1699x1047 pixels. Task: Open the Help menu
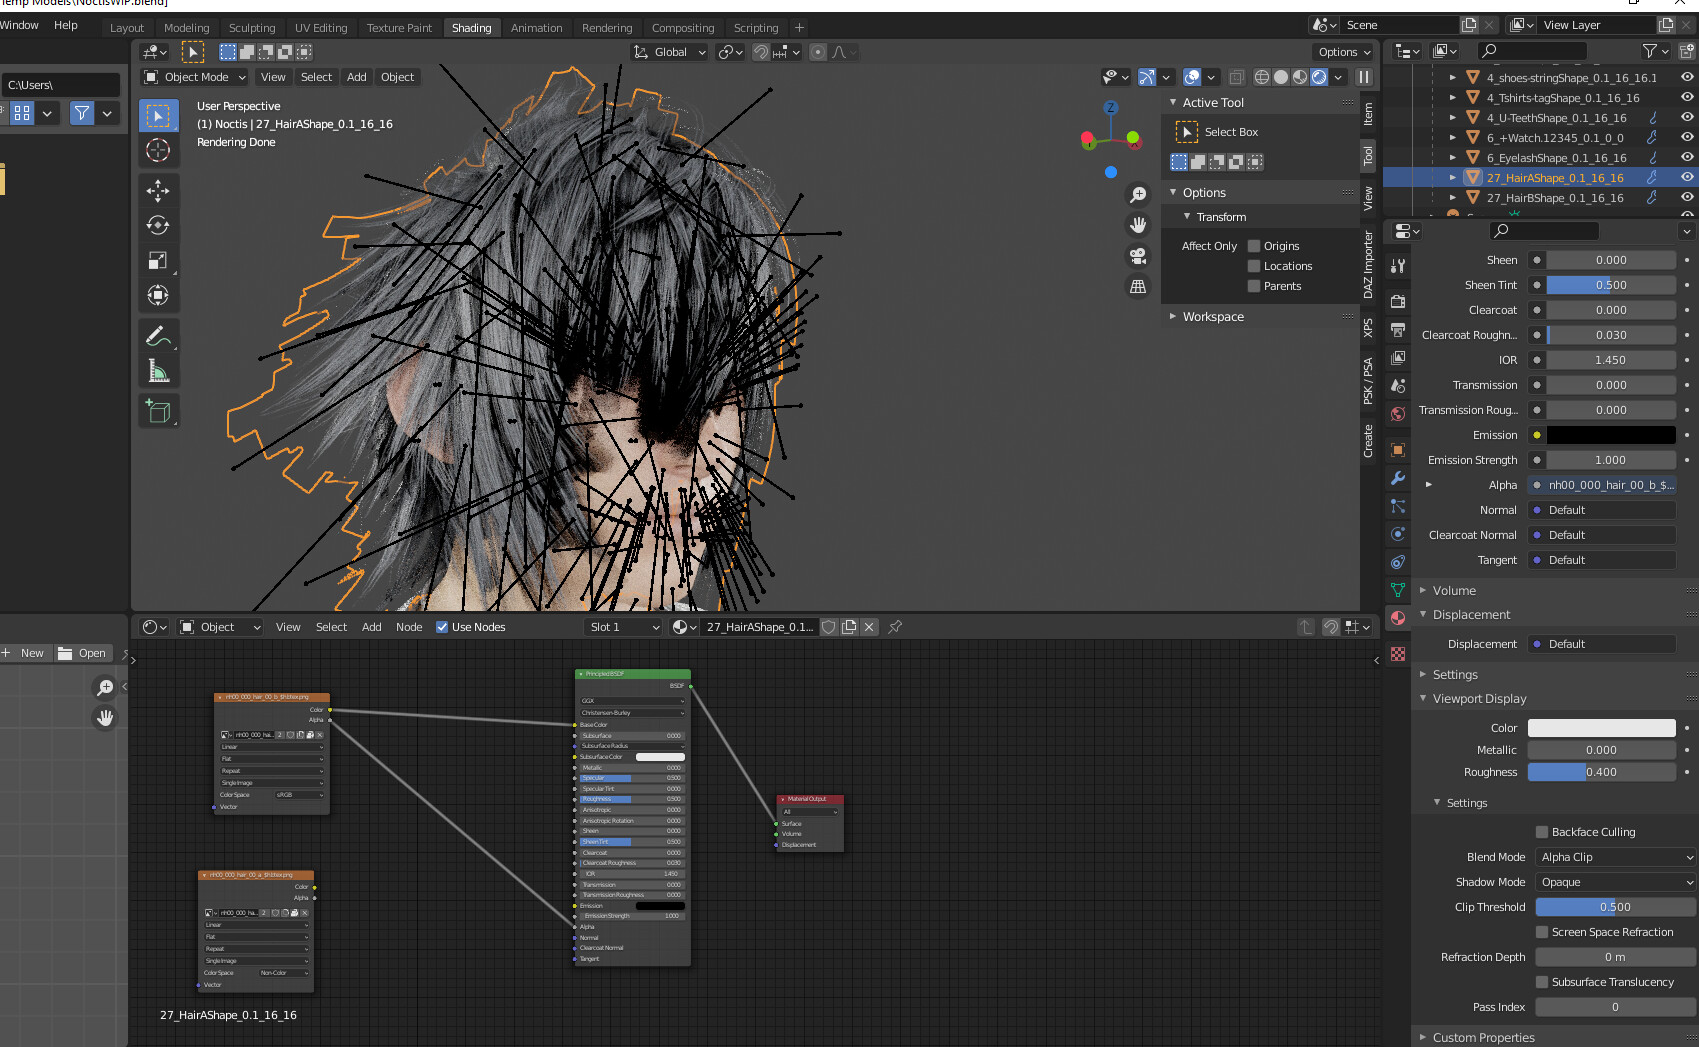(66, 25)
